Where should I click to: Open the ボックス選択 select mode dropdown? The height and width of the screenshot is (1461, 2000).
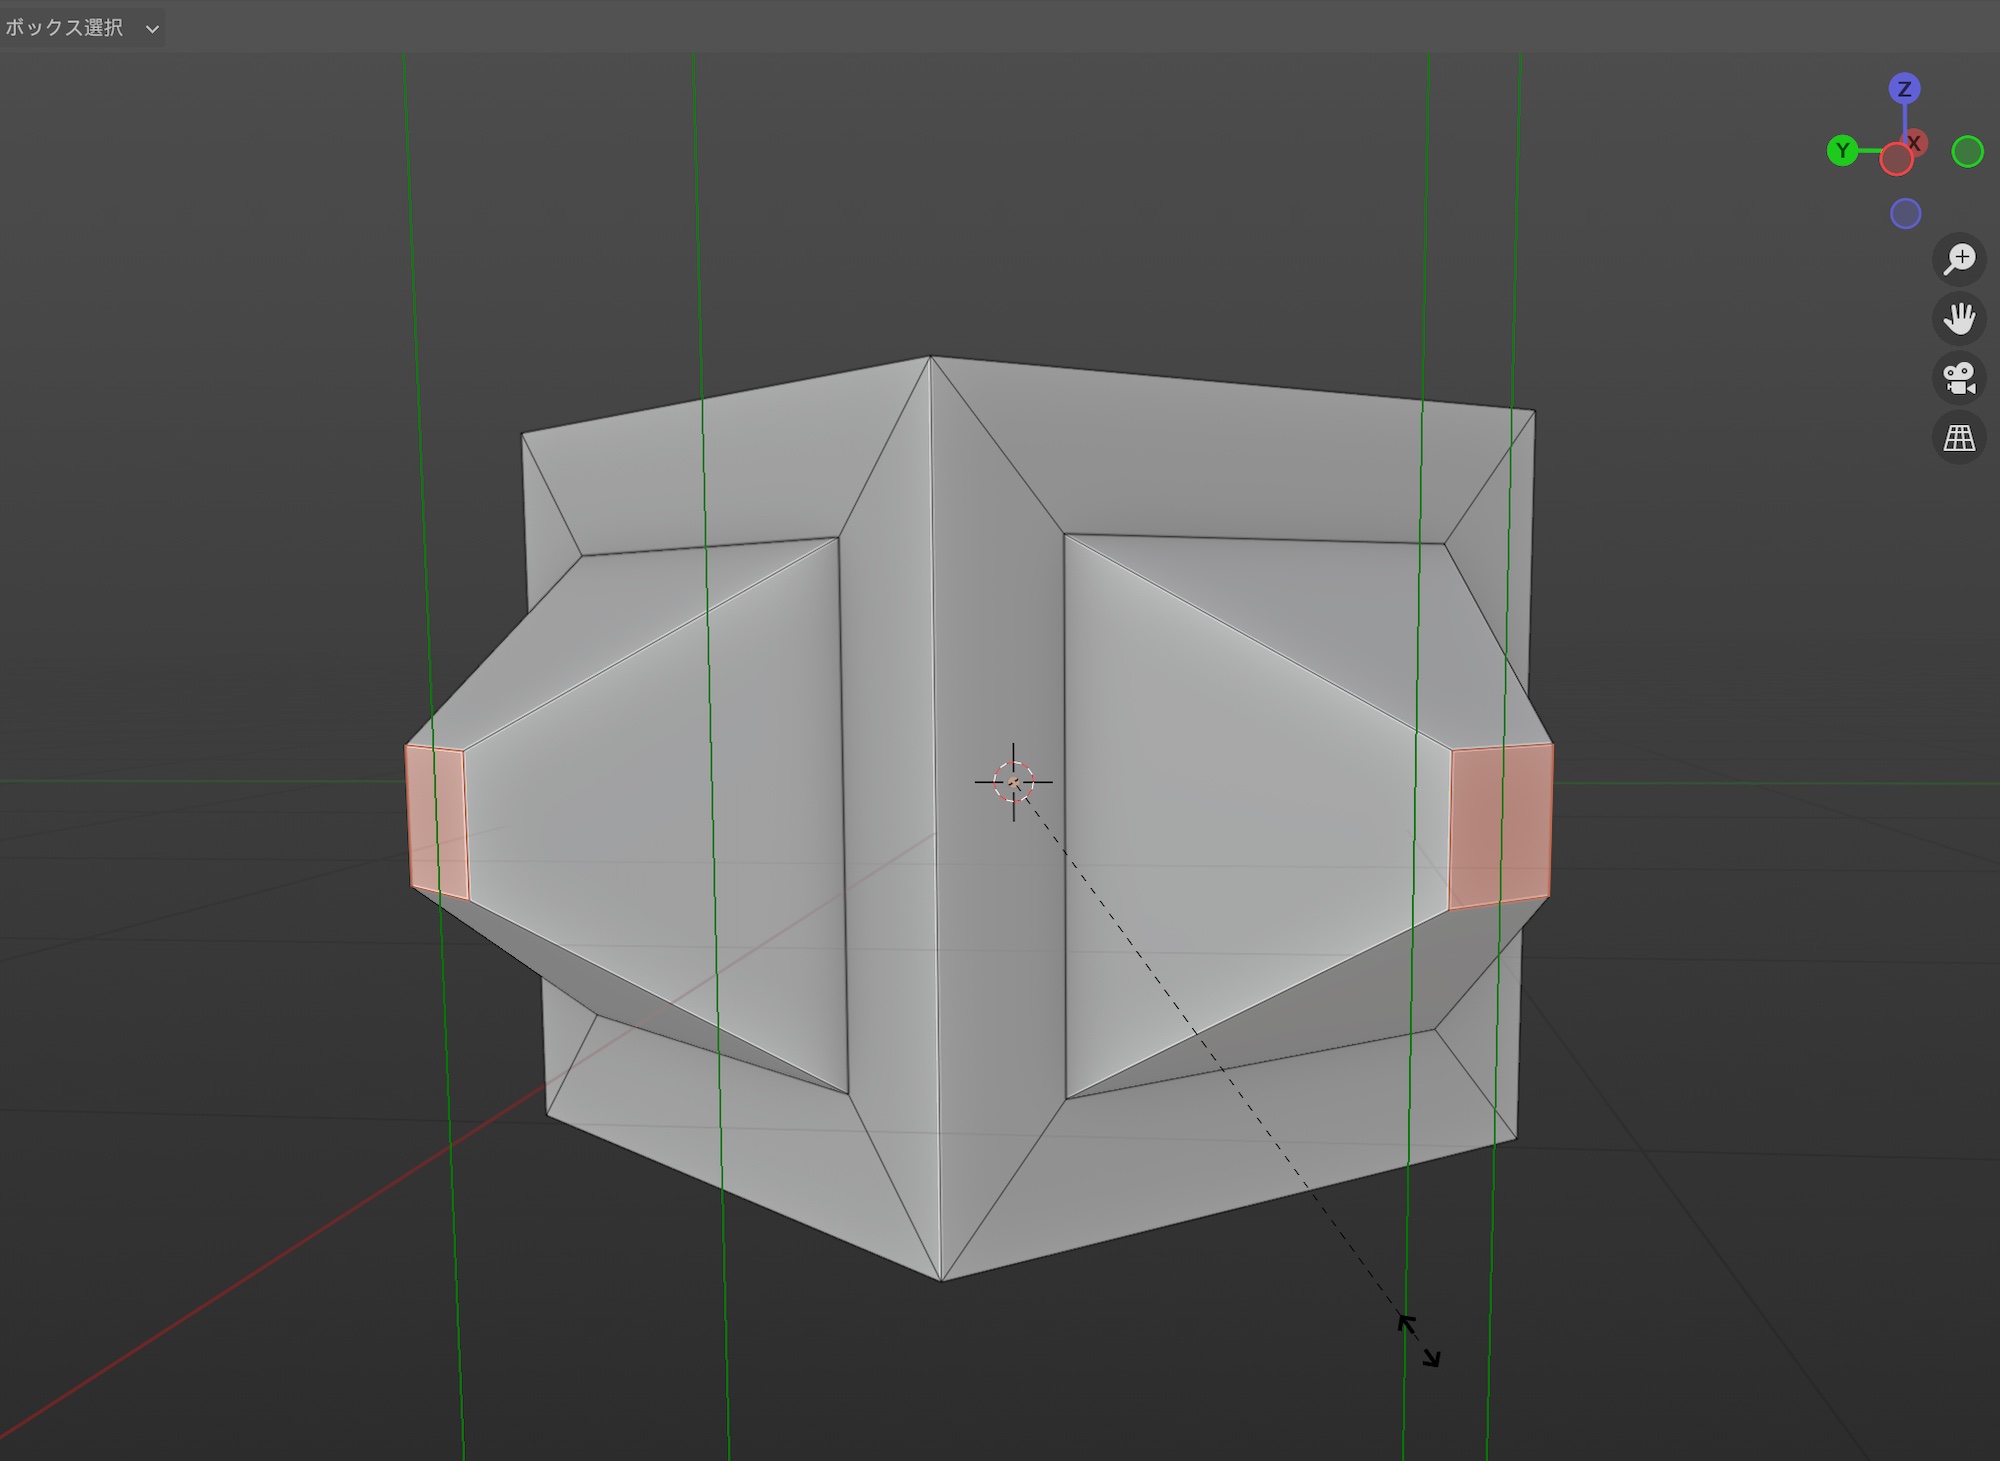click(x=82, y=28)
